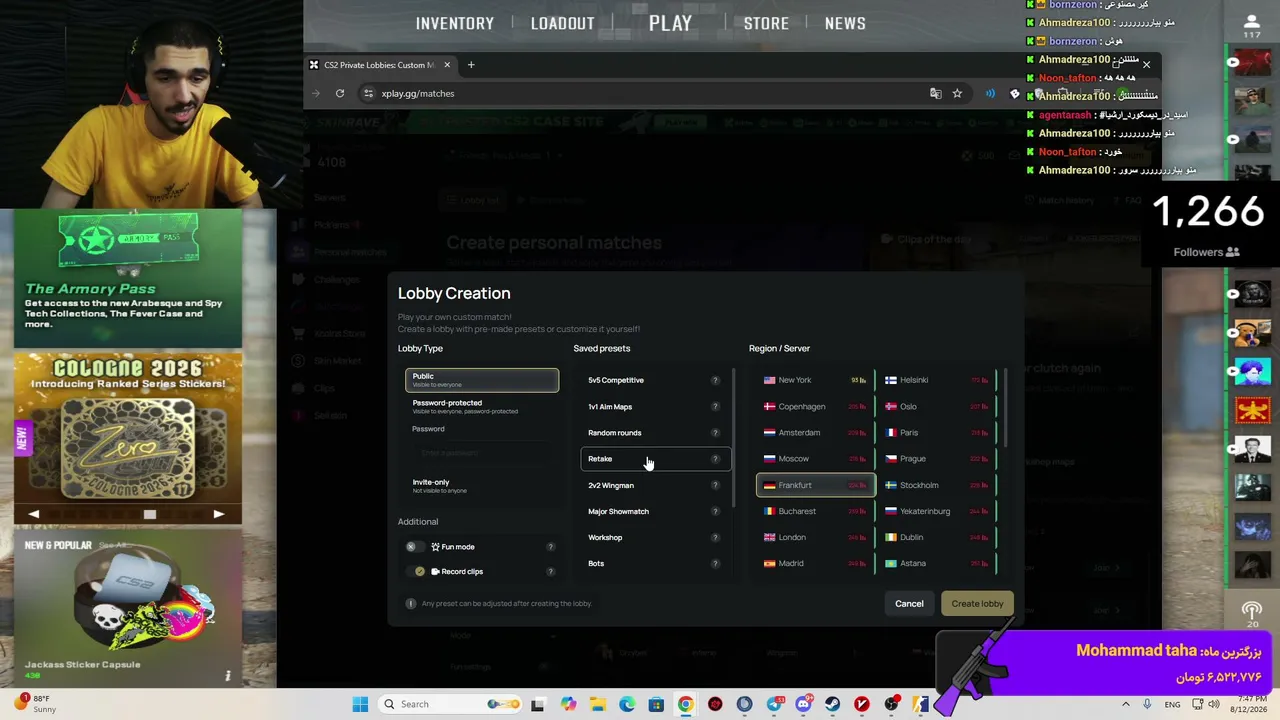Open the Jackass Sticker Capsule item

[128, 610]
